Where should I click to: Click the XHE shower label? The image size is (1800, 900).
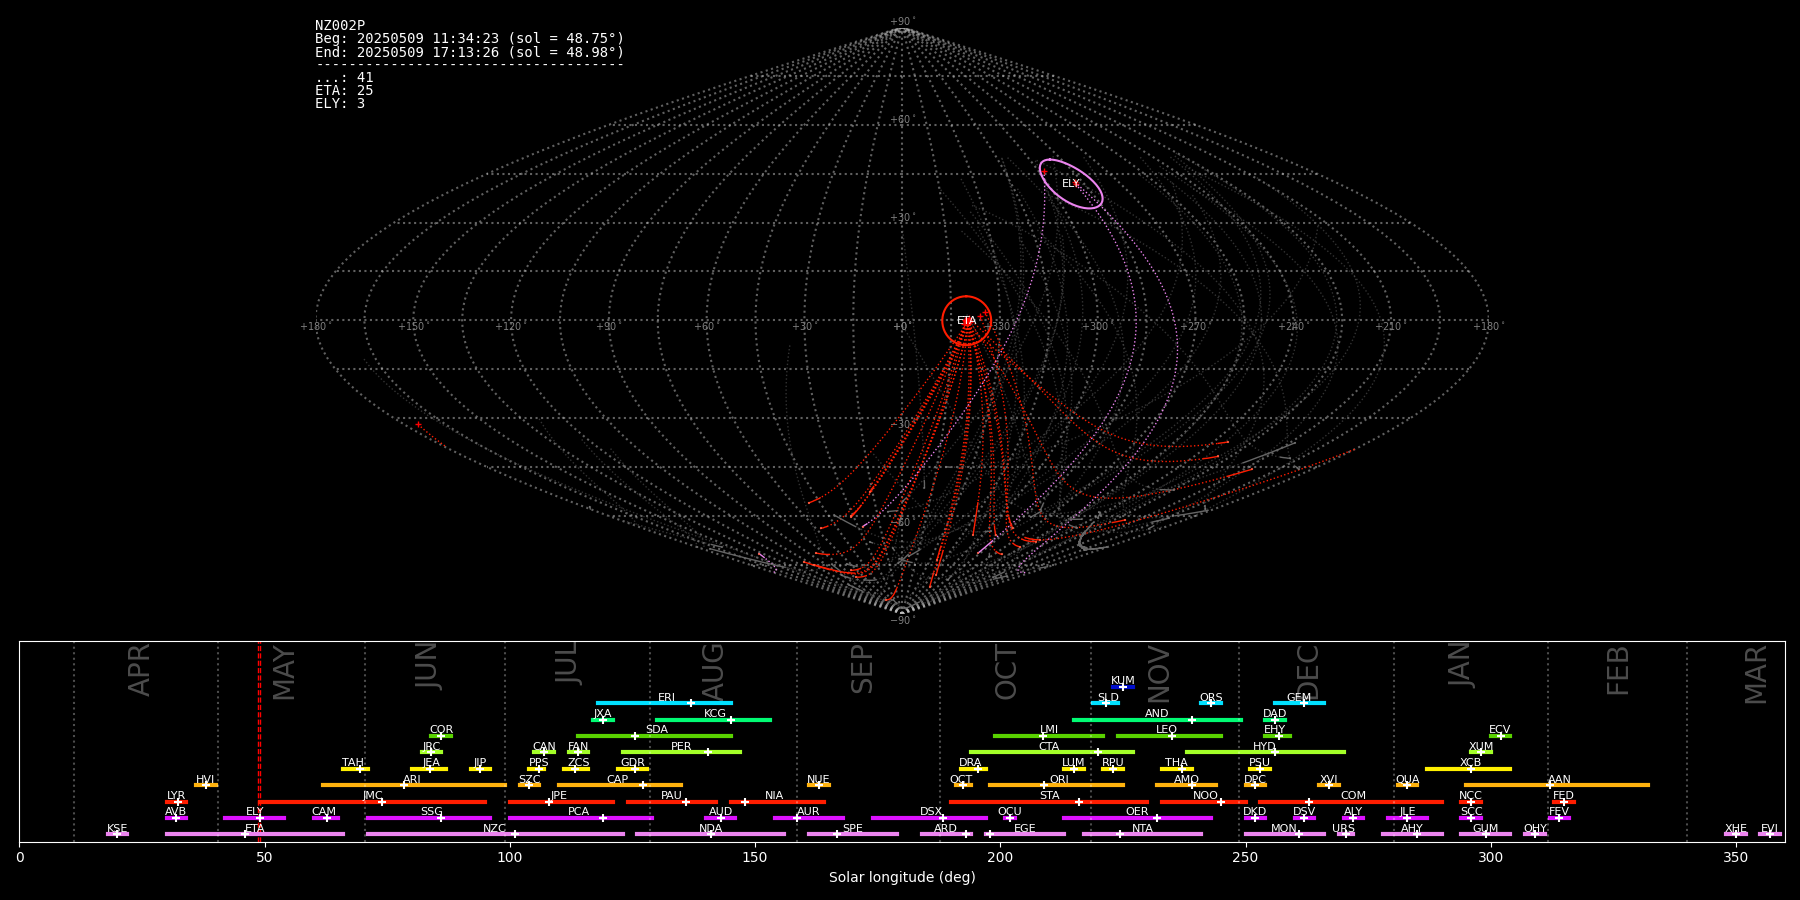coord(1736,829)
